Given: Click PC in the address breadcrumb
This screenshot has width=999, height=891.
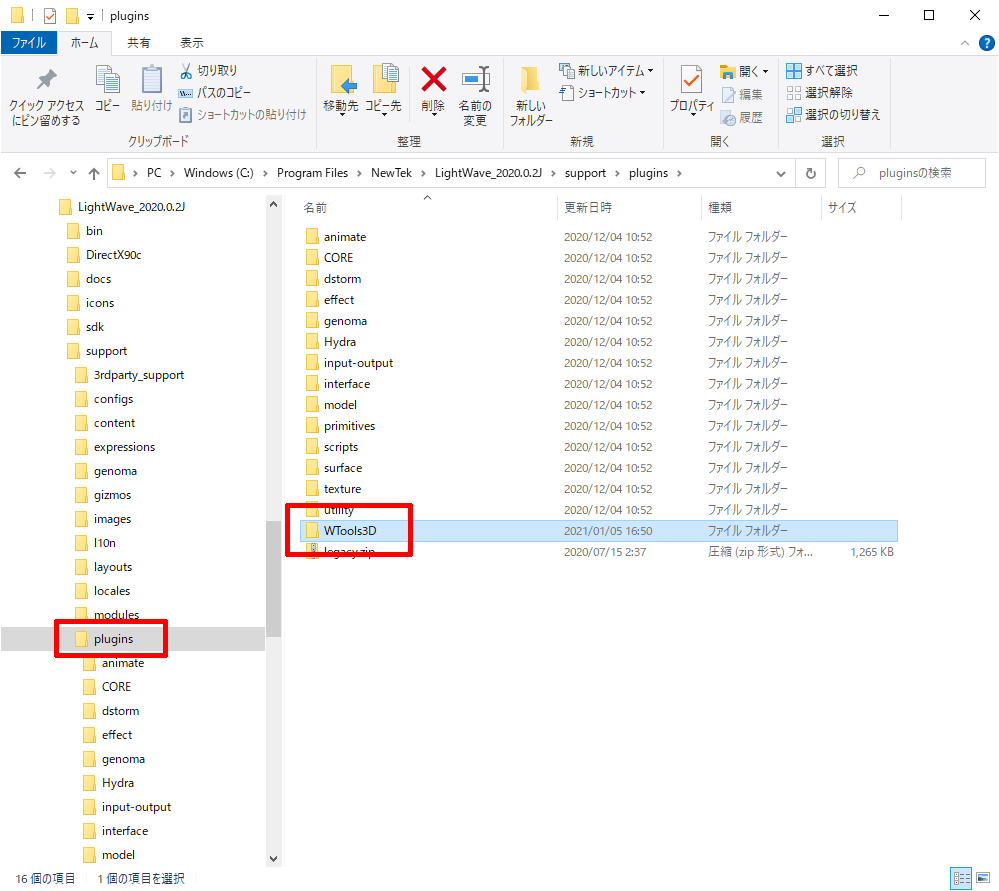Looking at the screenshot, I should point(154,173).
